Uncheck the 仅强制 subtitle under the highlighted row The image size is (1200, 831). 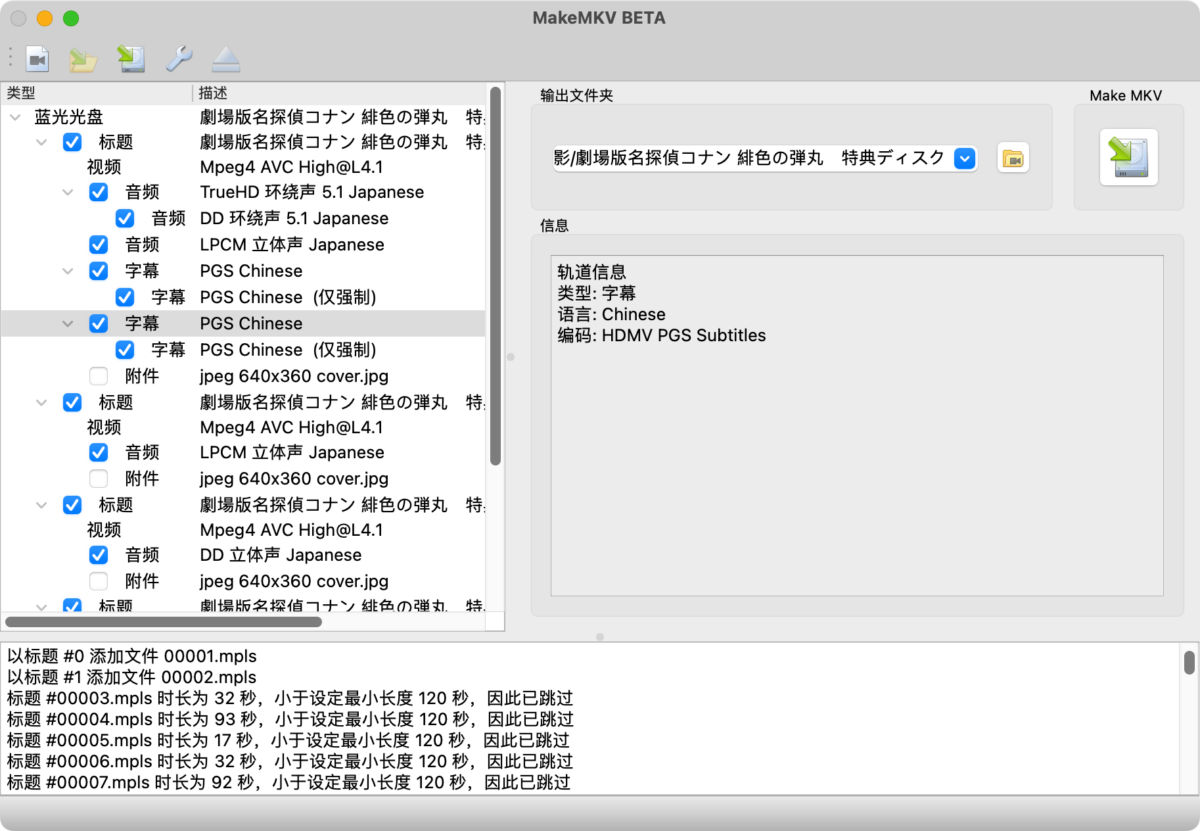point(125,350)
